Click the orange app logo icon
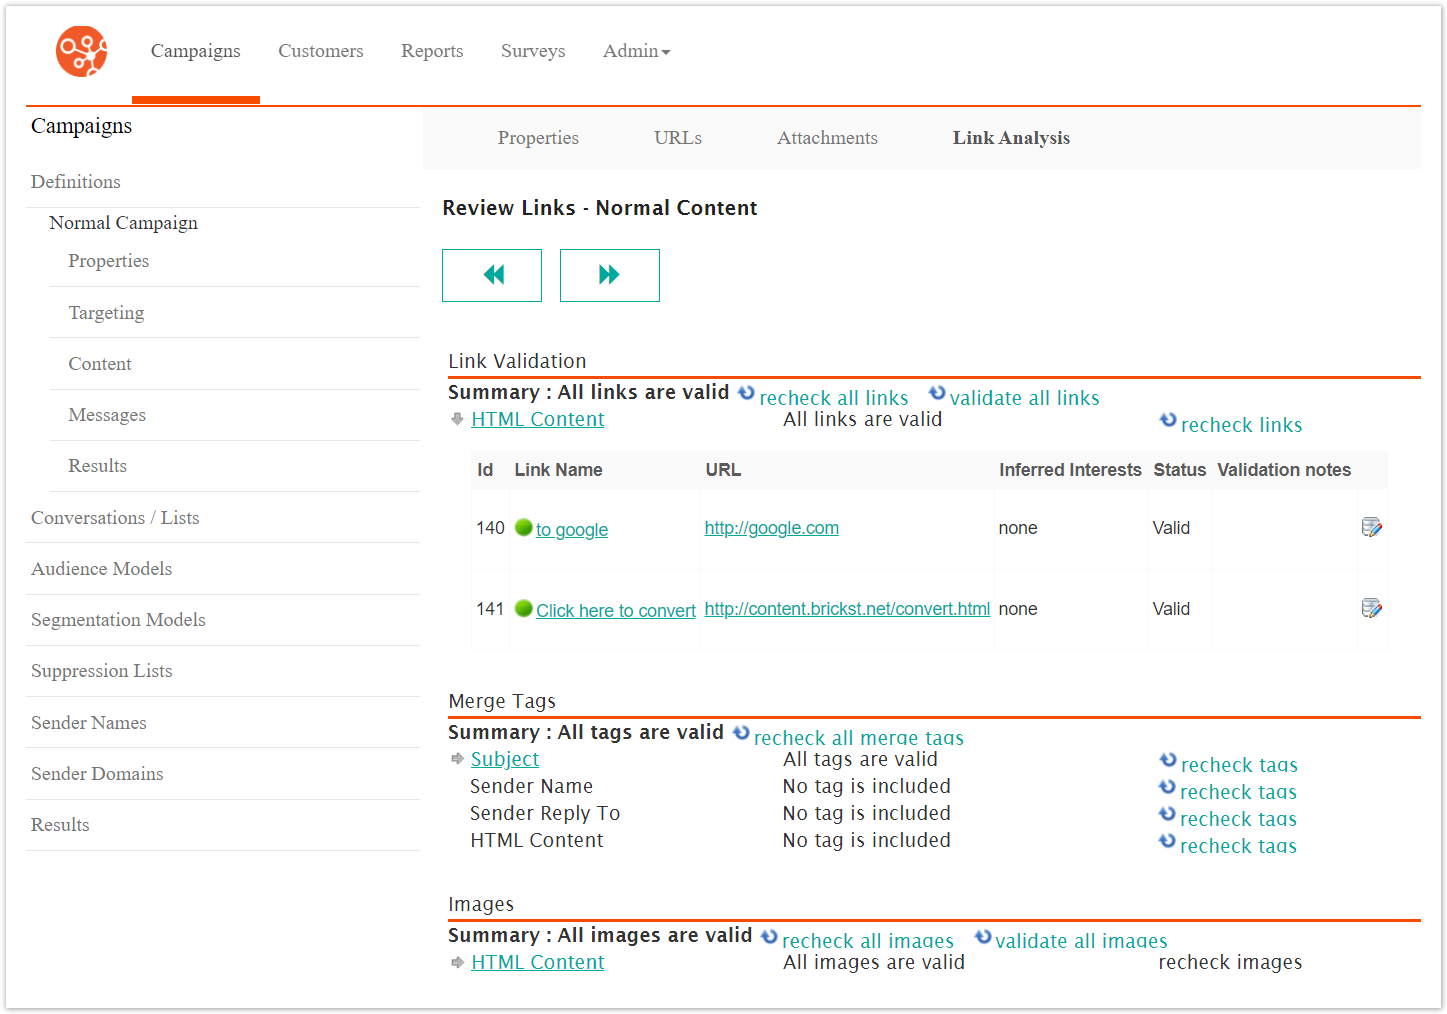 point(81,52)
